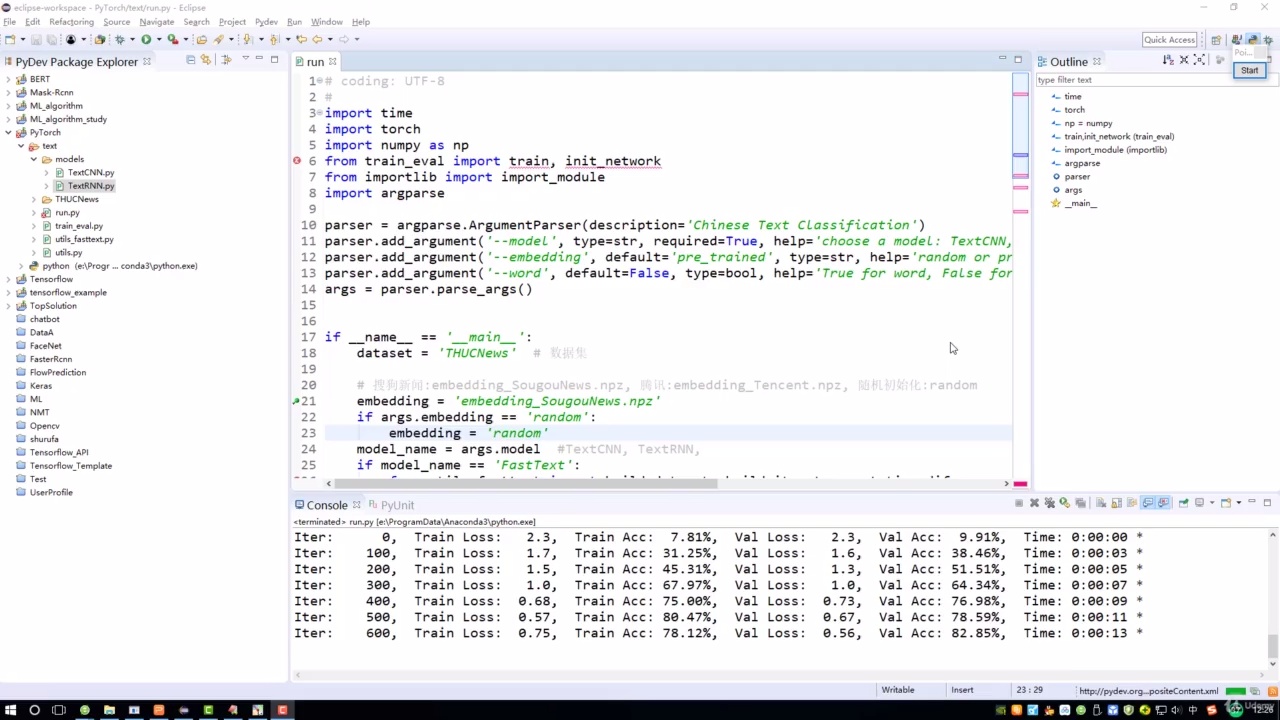The height and width of the screenshot is (720, 1280).
Task: Toggle Show Console When Standard Out Changes
Action: click(x=1148, y=503)
